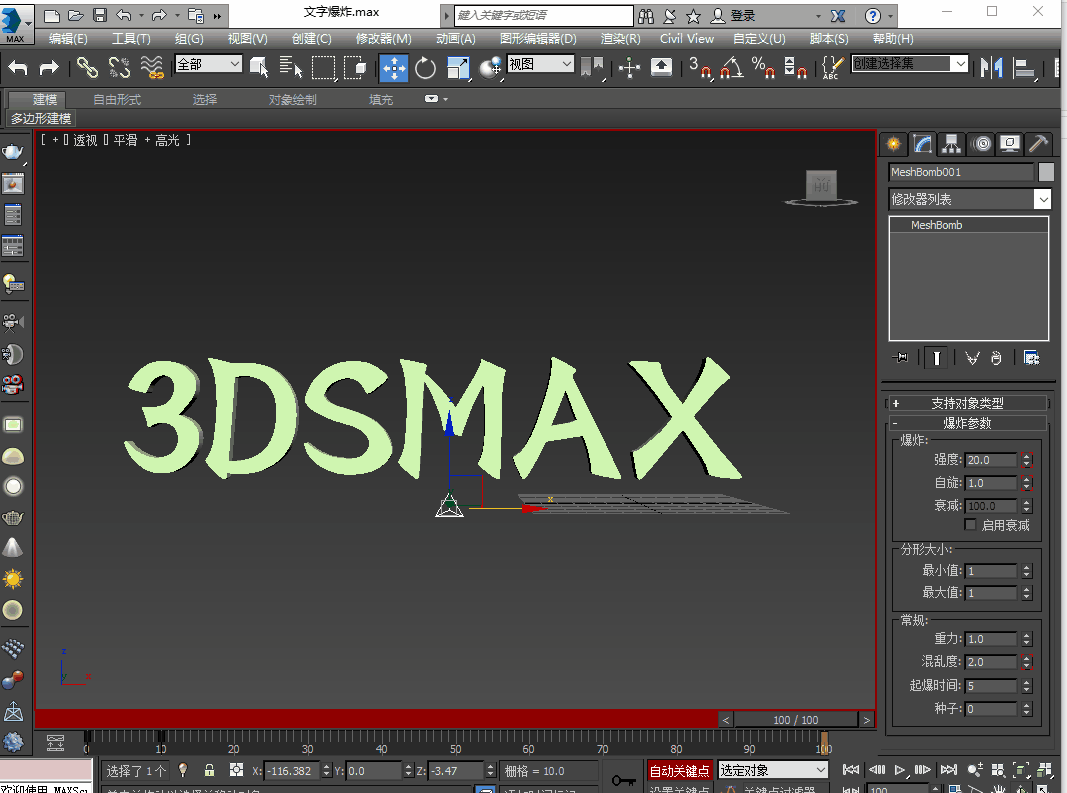Click frame 50 on the track bar
The image size is (1067, 793).
point(455,749)
